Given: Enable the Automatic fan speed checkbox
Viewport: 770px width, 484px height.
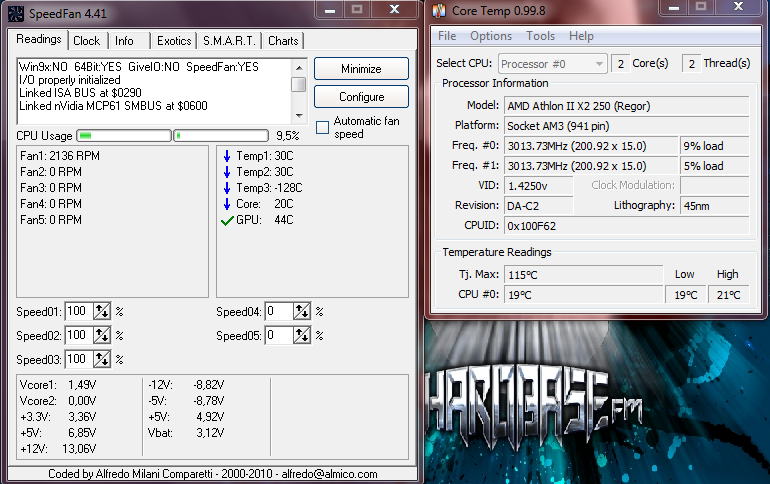Looking at the screenshot, I should (x=322, y=128).
